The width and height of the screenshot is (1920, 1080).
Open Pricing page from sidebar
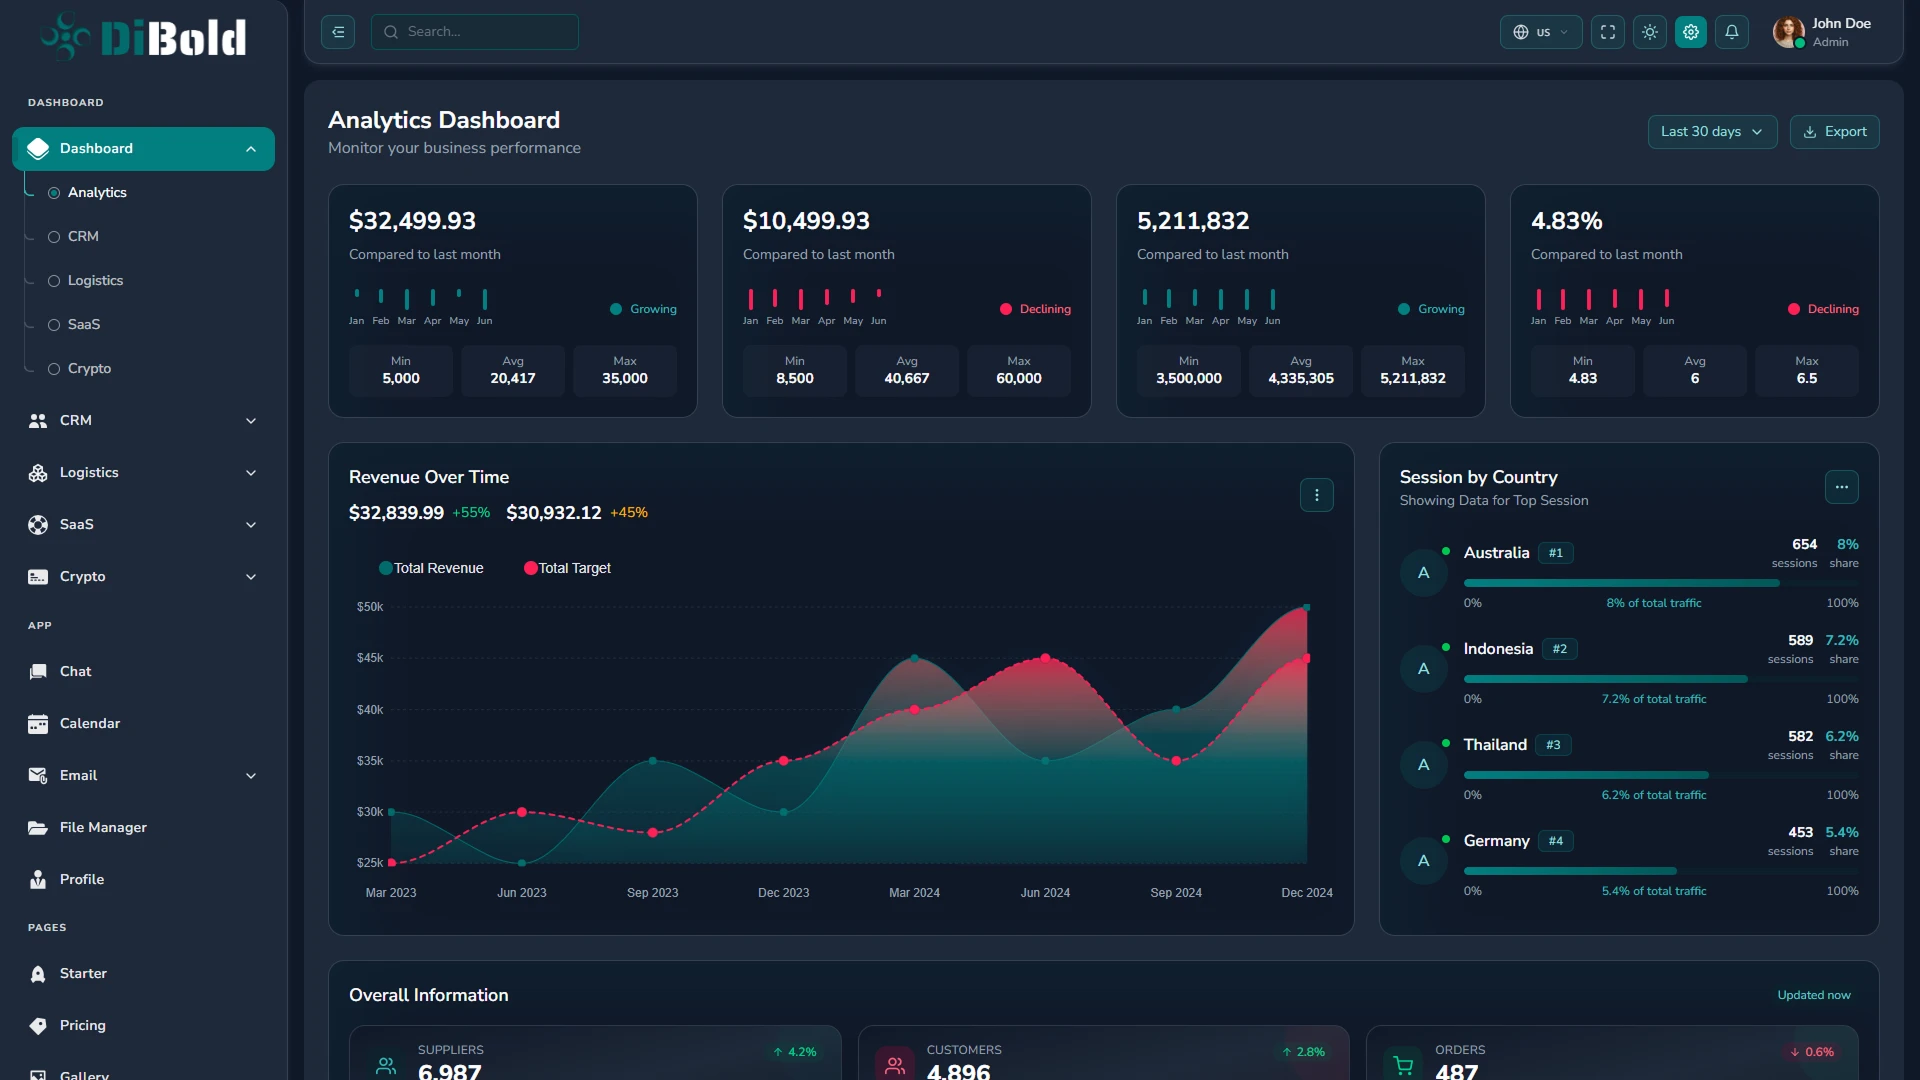pyautogui.click(x=143, y=1026)
